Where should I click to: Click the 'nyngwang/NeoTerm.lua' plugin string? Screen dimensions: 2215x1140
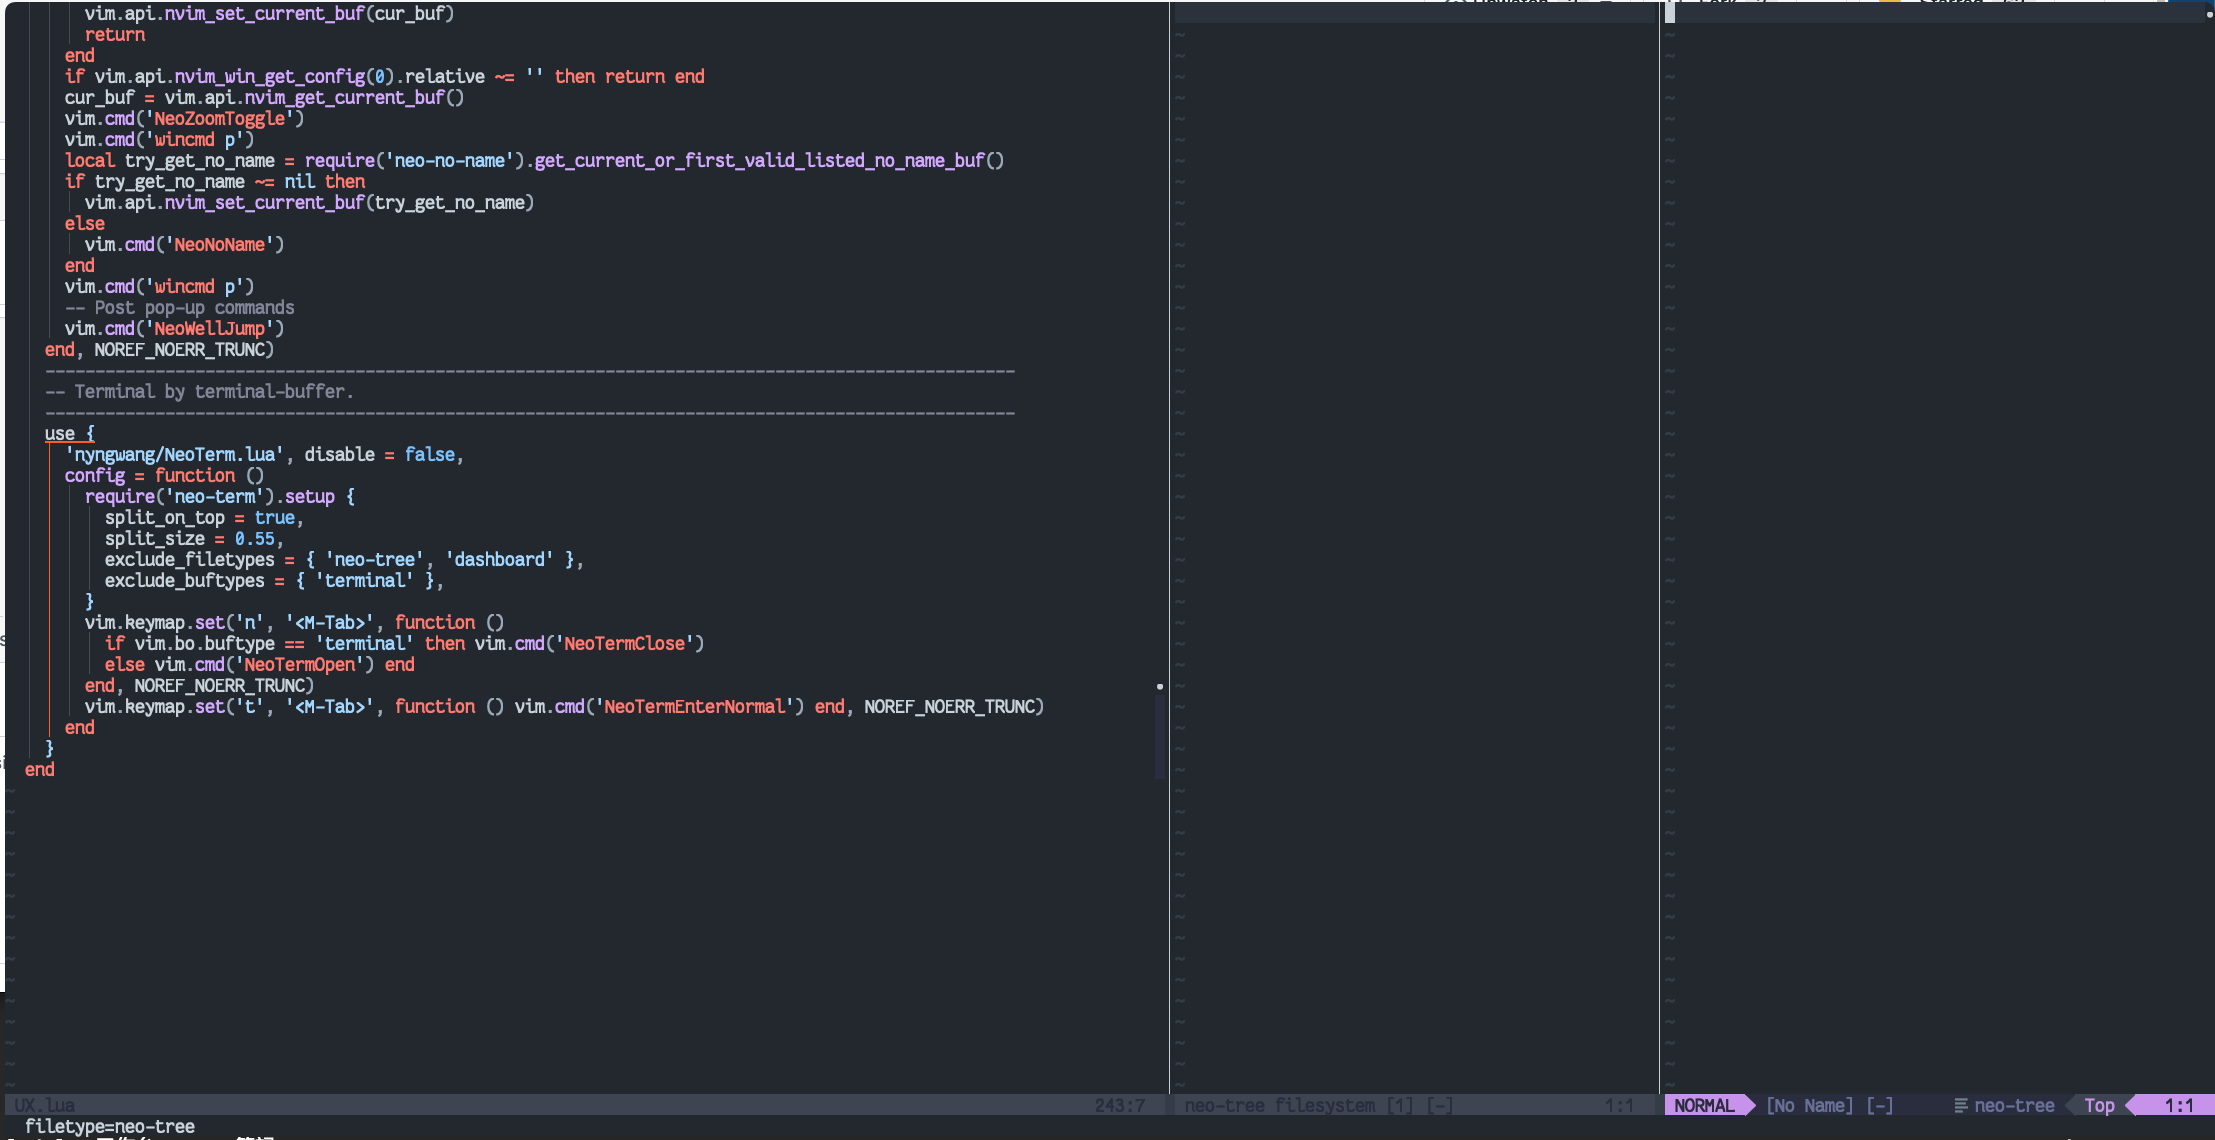172,454
